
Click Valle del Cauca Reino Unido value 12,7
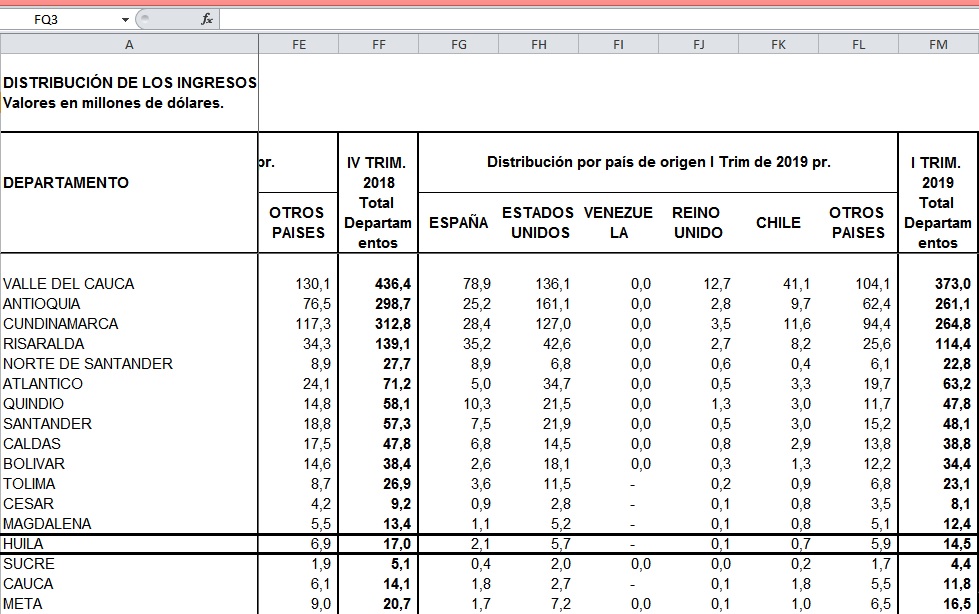point(717,284)
